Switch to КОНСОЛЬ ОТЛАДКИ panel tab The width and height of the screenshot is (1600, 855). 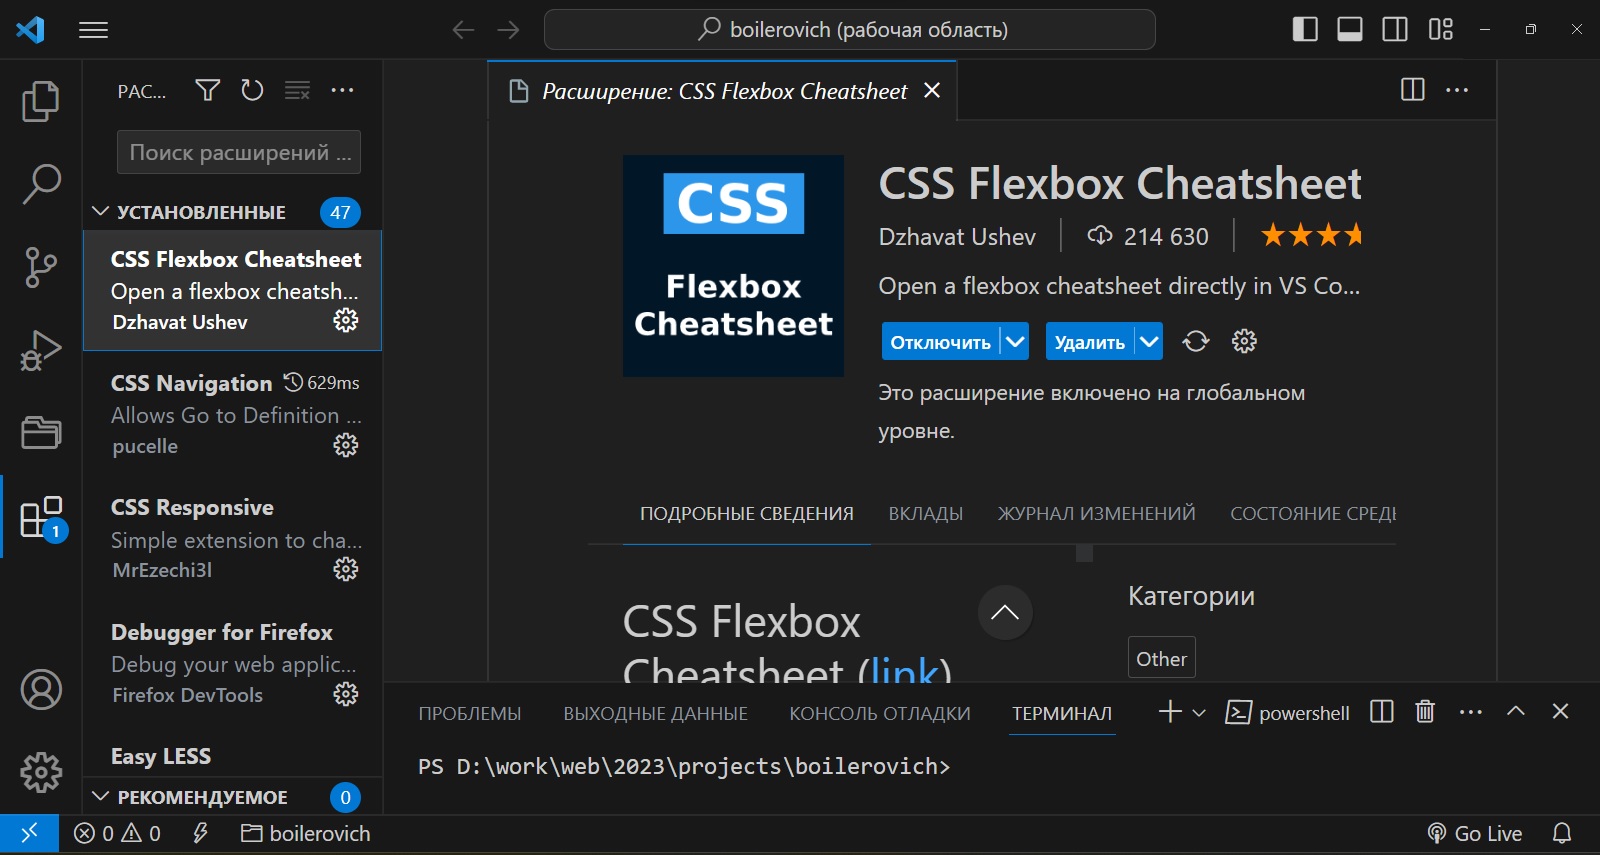click(880, 714)
